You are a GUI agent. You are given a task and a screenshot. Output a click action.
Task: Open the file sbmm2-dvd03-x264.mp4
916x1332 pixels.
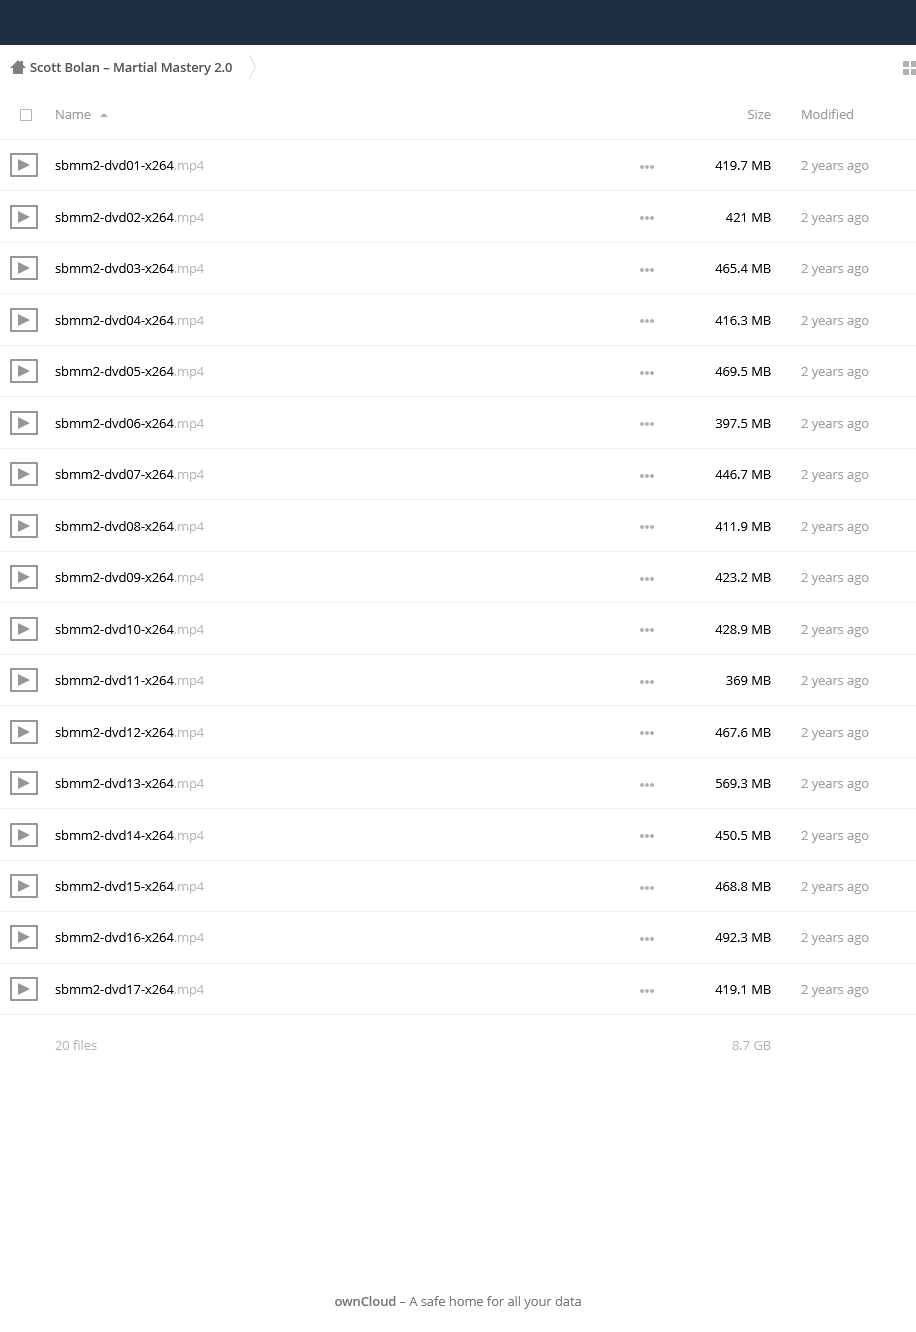pos(129,268)
